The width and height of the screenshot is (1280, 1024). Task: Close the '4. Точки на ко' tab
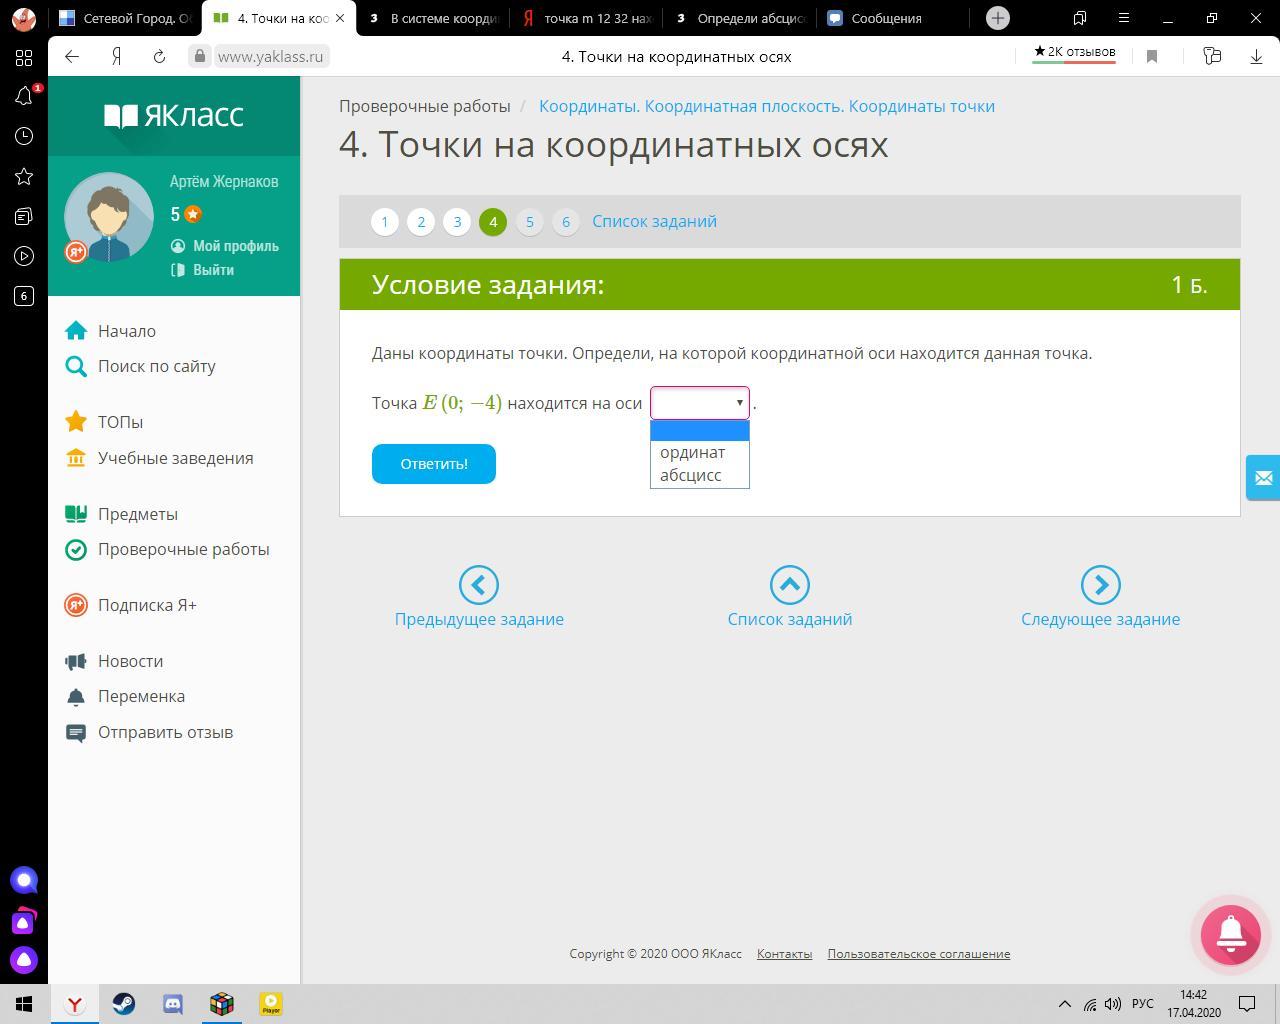pos(340,18)
